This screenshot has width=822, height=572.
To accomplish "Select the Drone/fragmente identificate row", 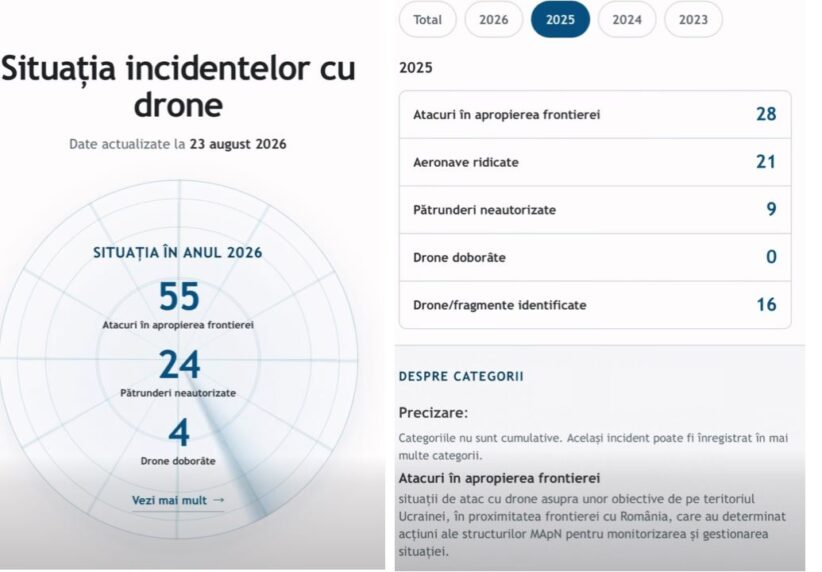I will click(x=595, y=305).
